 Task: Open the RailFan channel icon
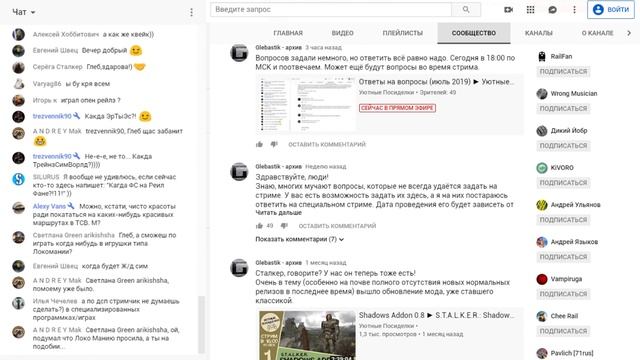point(542,57)
